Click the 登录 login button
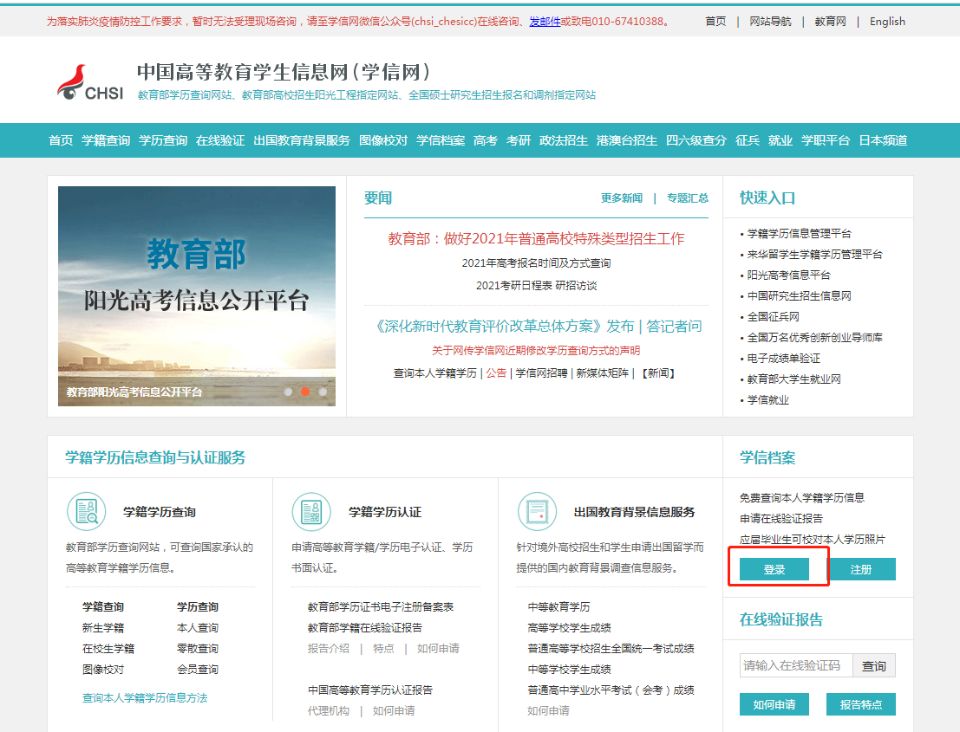Image resolution: width=960 pixels, height=732 pixels. (x=774, y=569)
